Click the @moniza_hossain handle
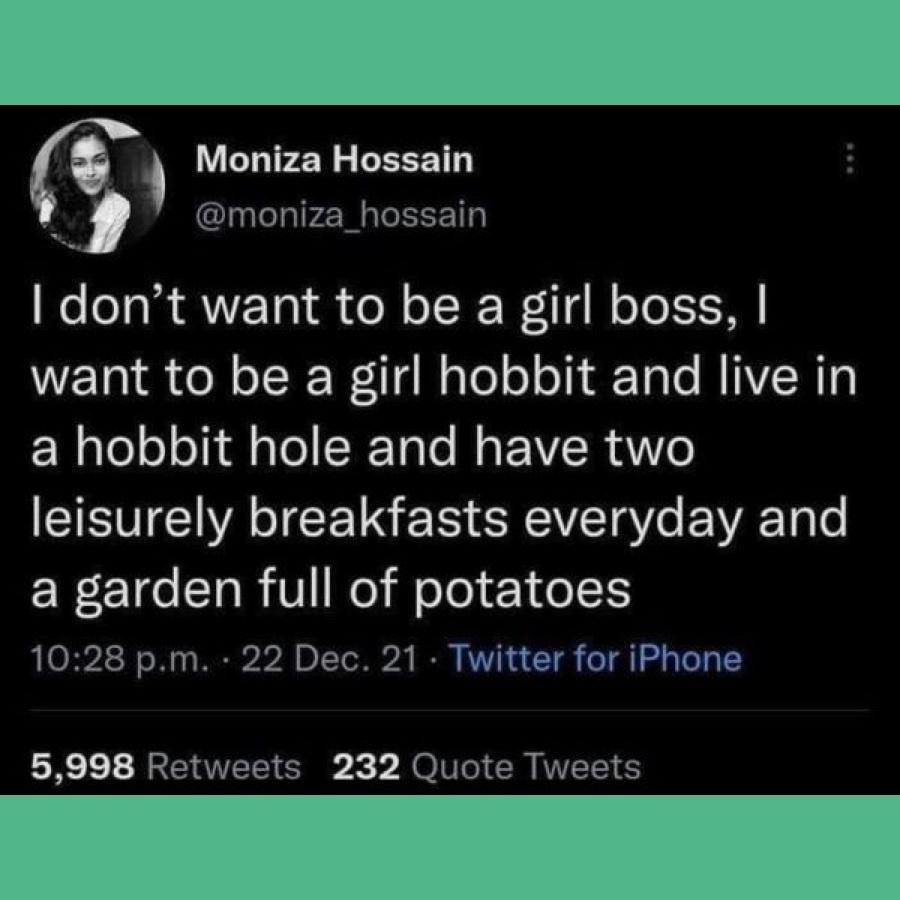The height and width of the screenshot is (900, 900). (341, 214)
